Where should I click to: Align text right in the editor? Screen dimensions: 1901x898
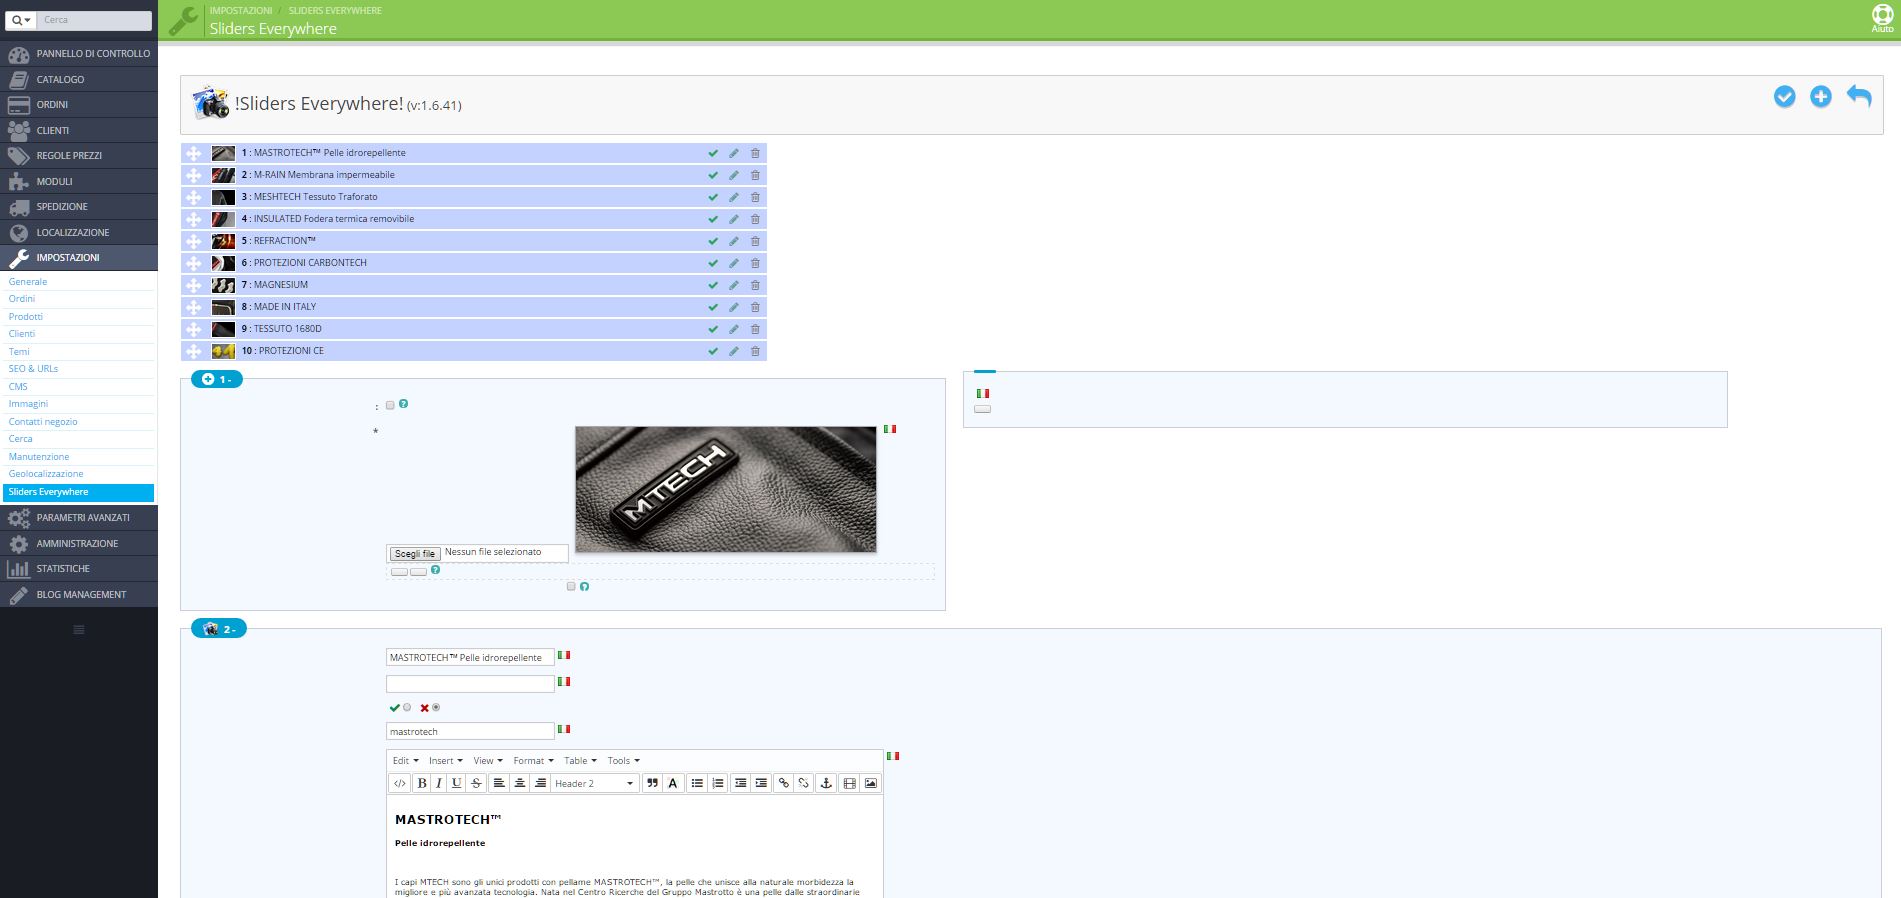pyautogui.click(x=540, y=784)
